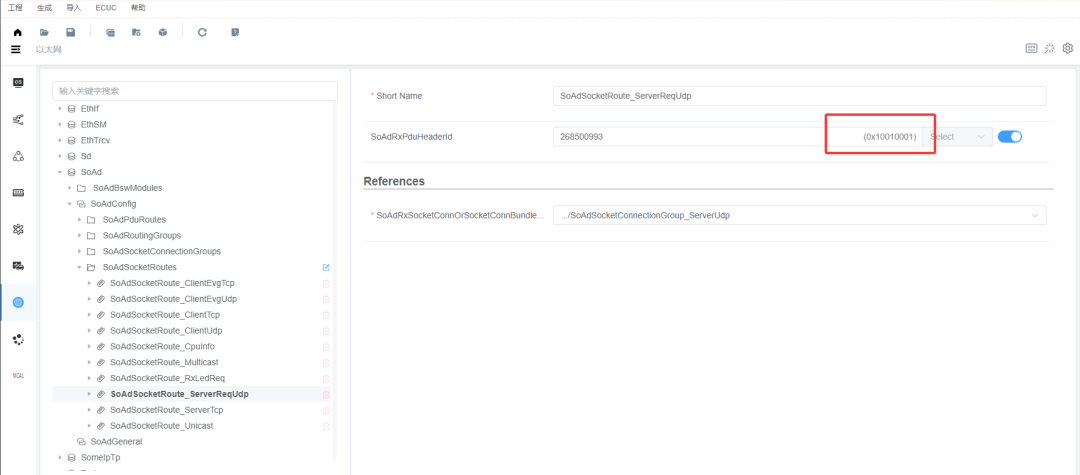The height and width of the screenshot is (475, 1080).
Task: Save project with the floppy disk icon
Action: (x=70, y=32)
